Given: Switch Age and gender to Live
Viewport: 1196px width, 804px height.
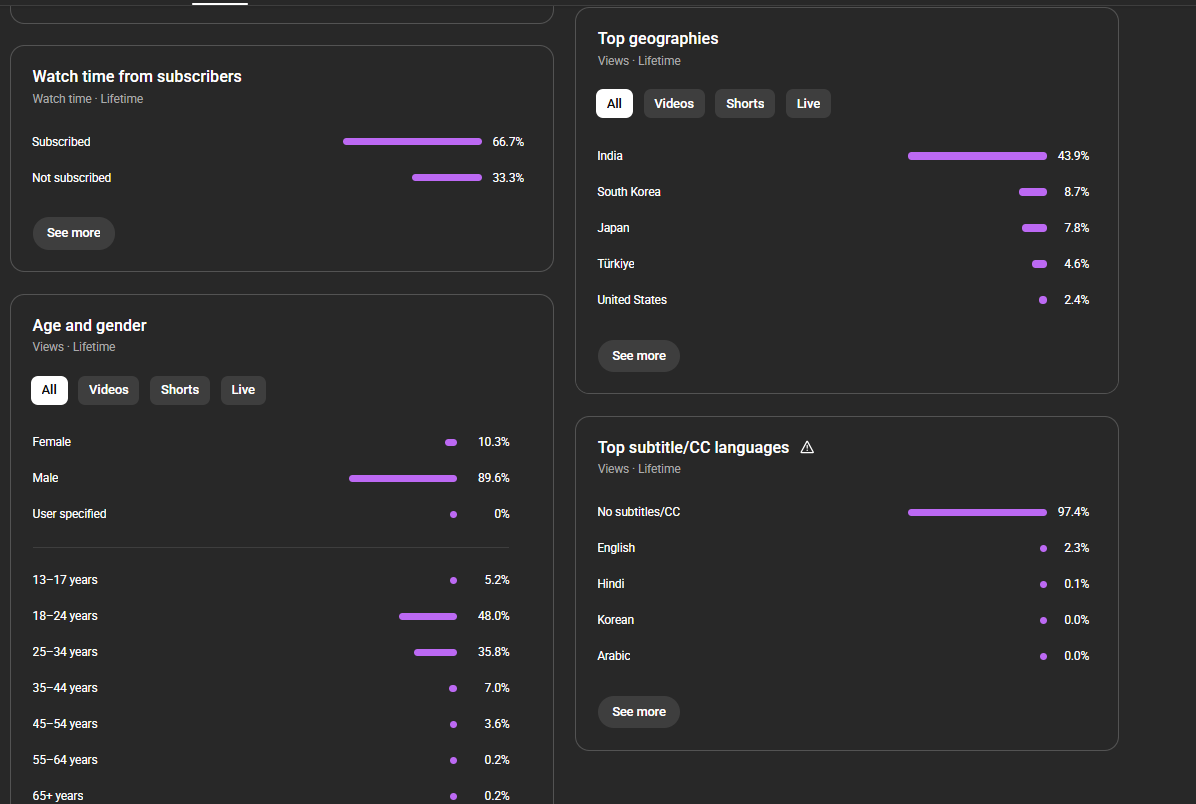Looking at the screenshot, I should click(243, 390).
